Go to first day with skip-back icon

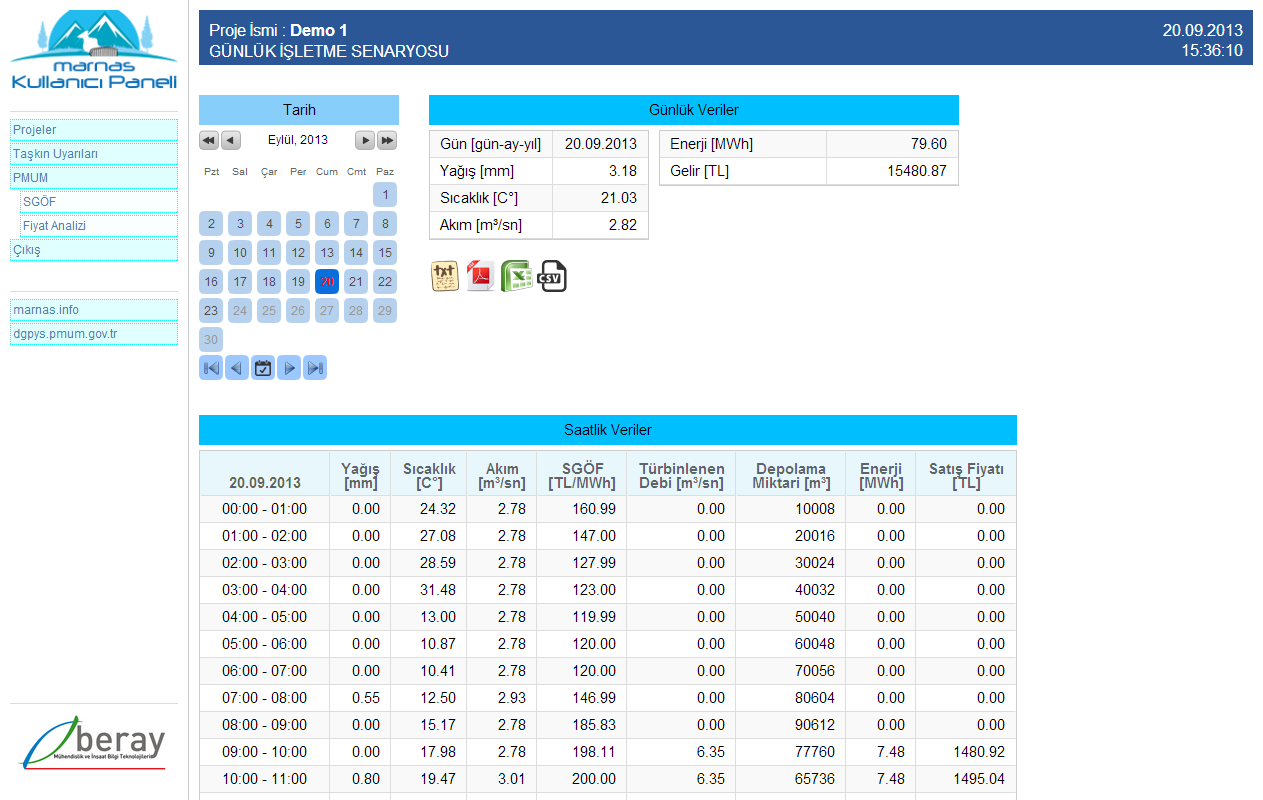tap(211, 368)
